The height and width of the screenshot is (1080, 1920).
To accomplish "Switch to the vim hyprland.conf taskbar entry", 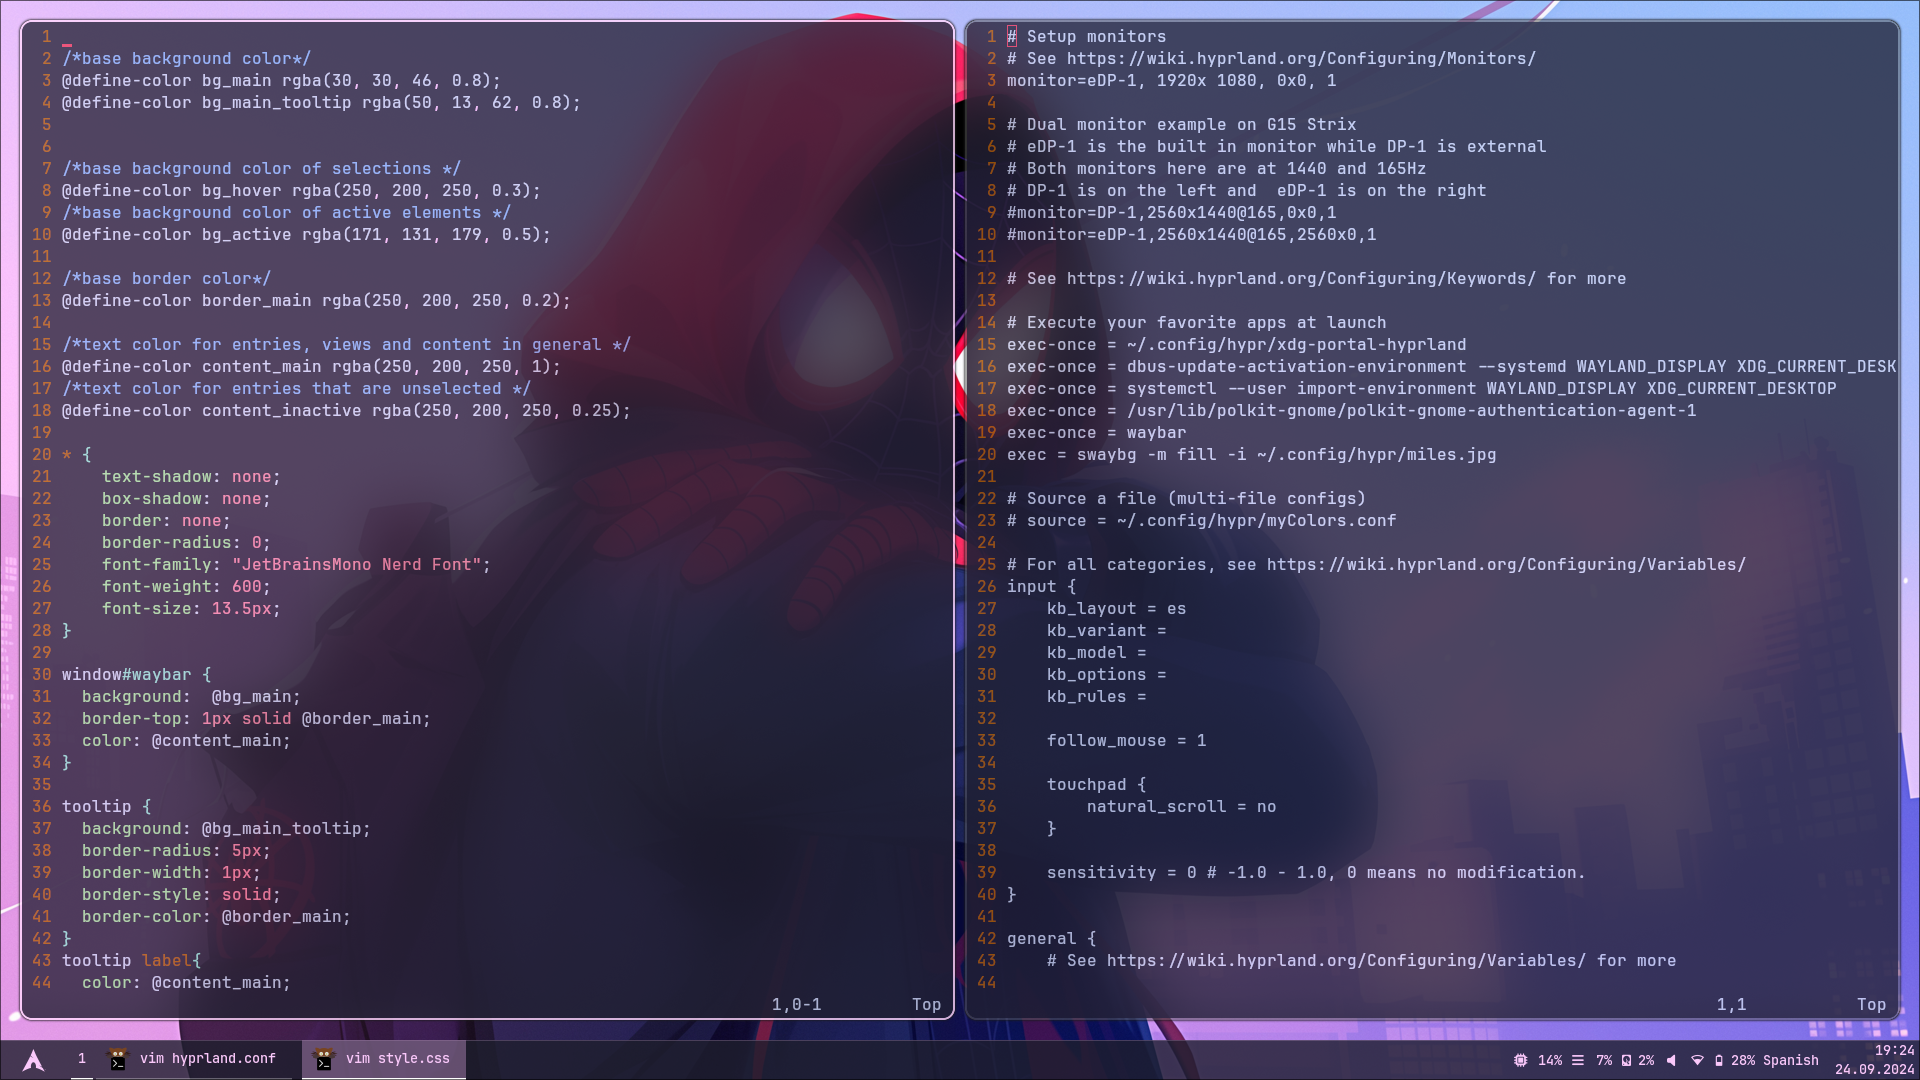I will pos(208,1059).
